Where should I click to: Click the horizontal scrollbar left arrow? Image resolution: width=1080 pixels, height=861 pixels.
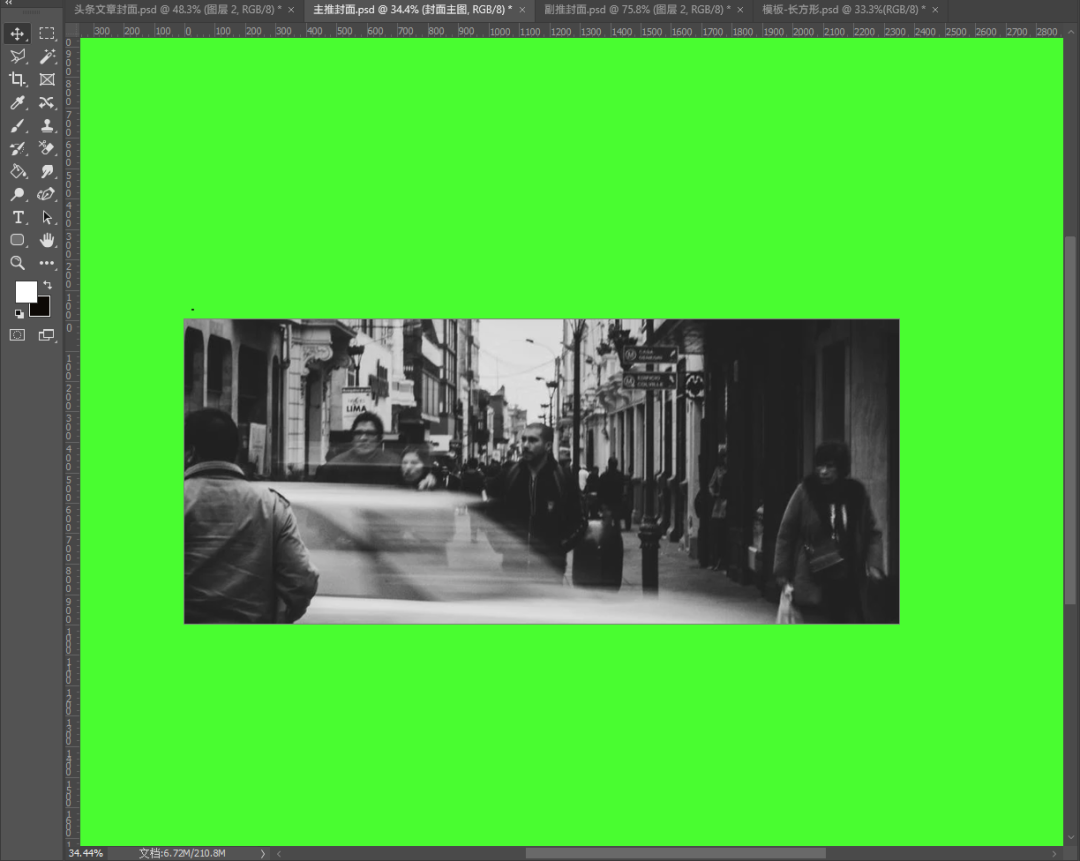pyautogui.click(x=279, y=853)
